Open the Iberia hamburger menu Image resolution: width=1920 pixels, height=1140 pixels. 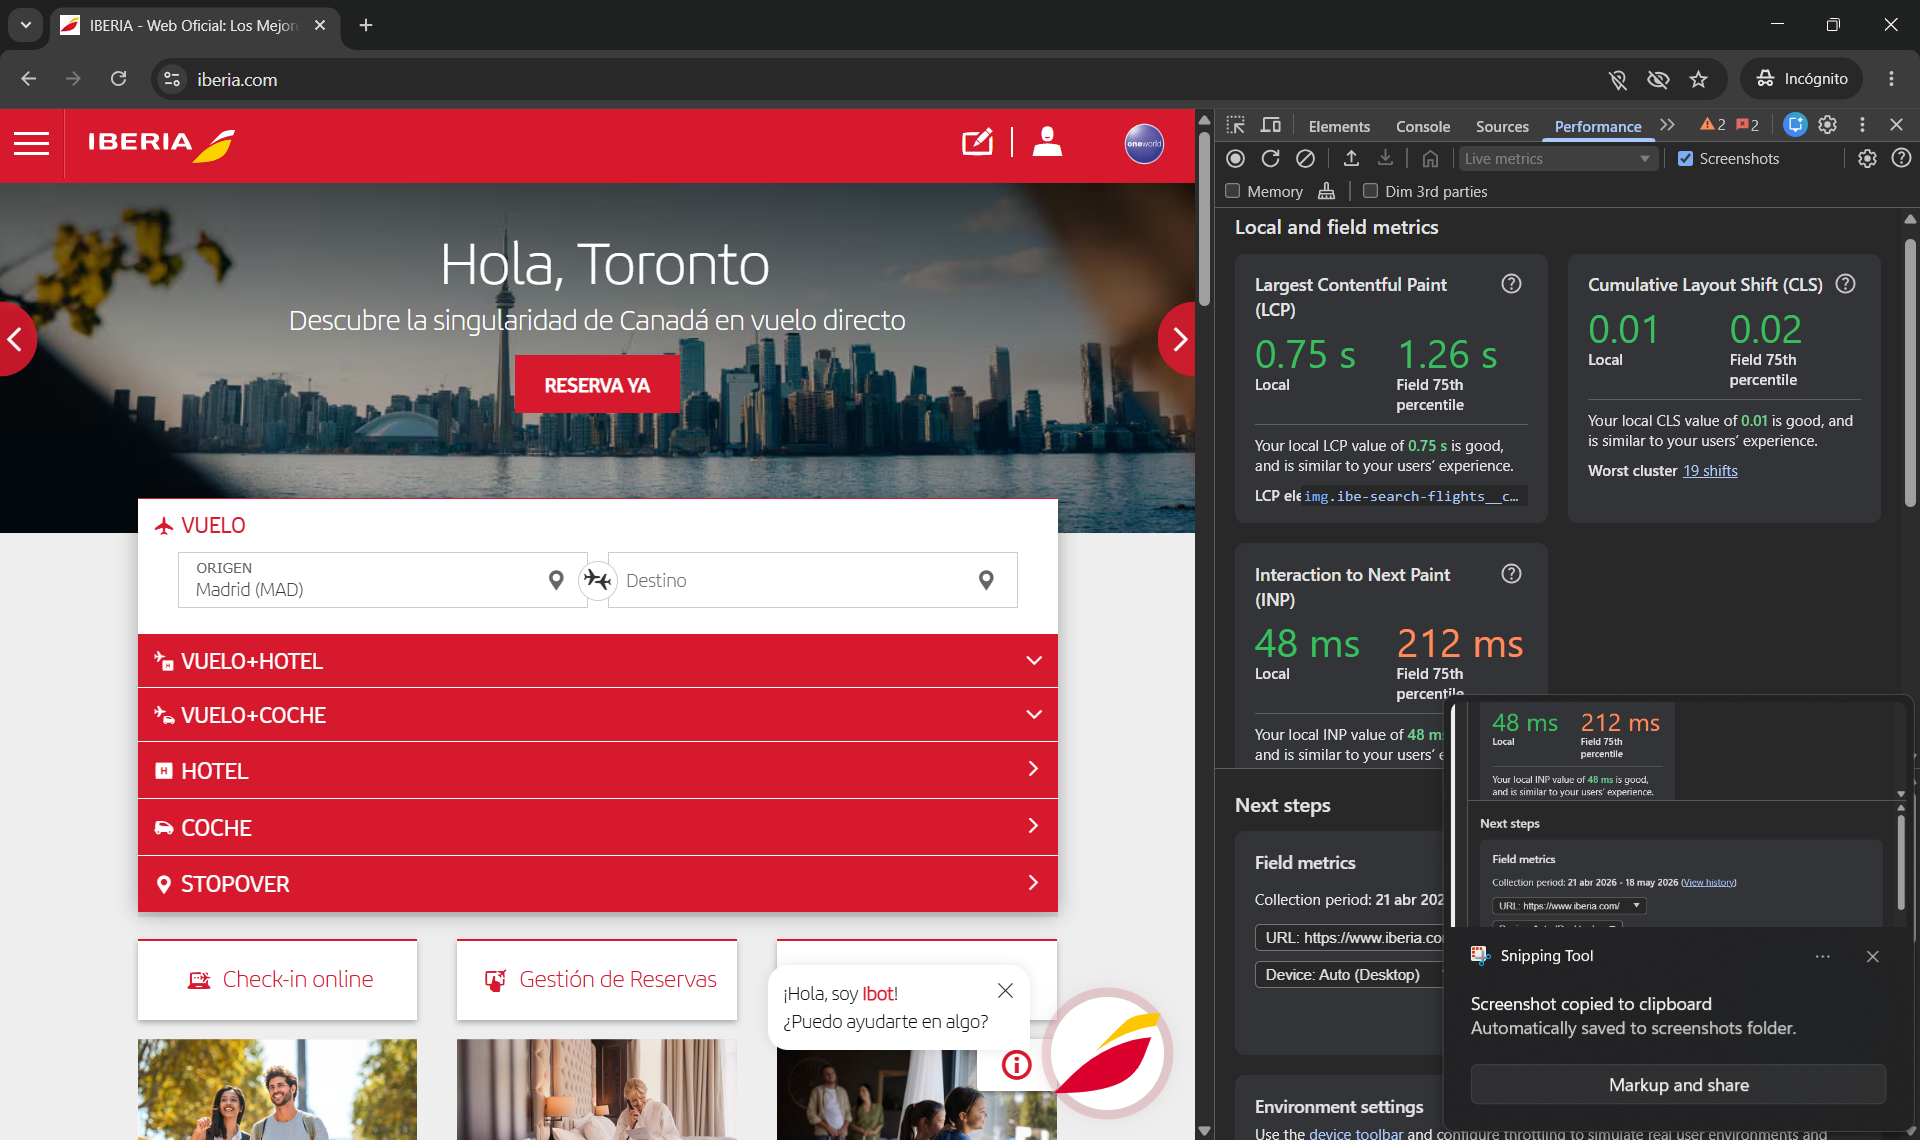(x=31, y=144)
